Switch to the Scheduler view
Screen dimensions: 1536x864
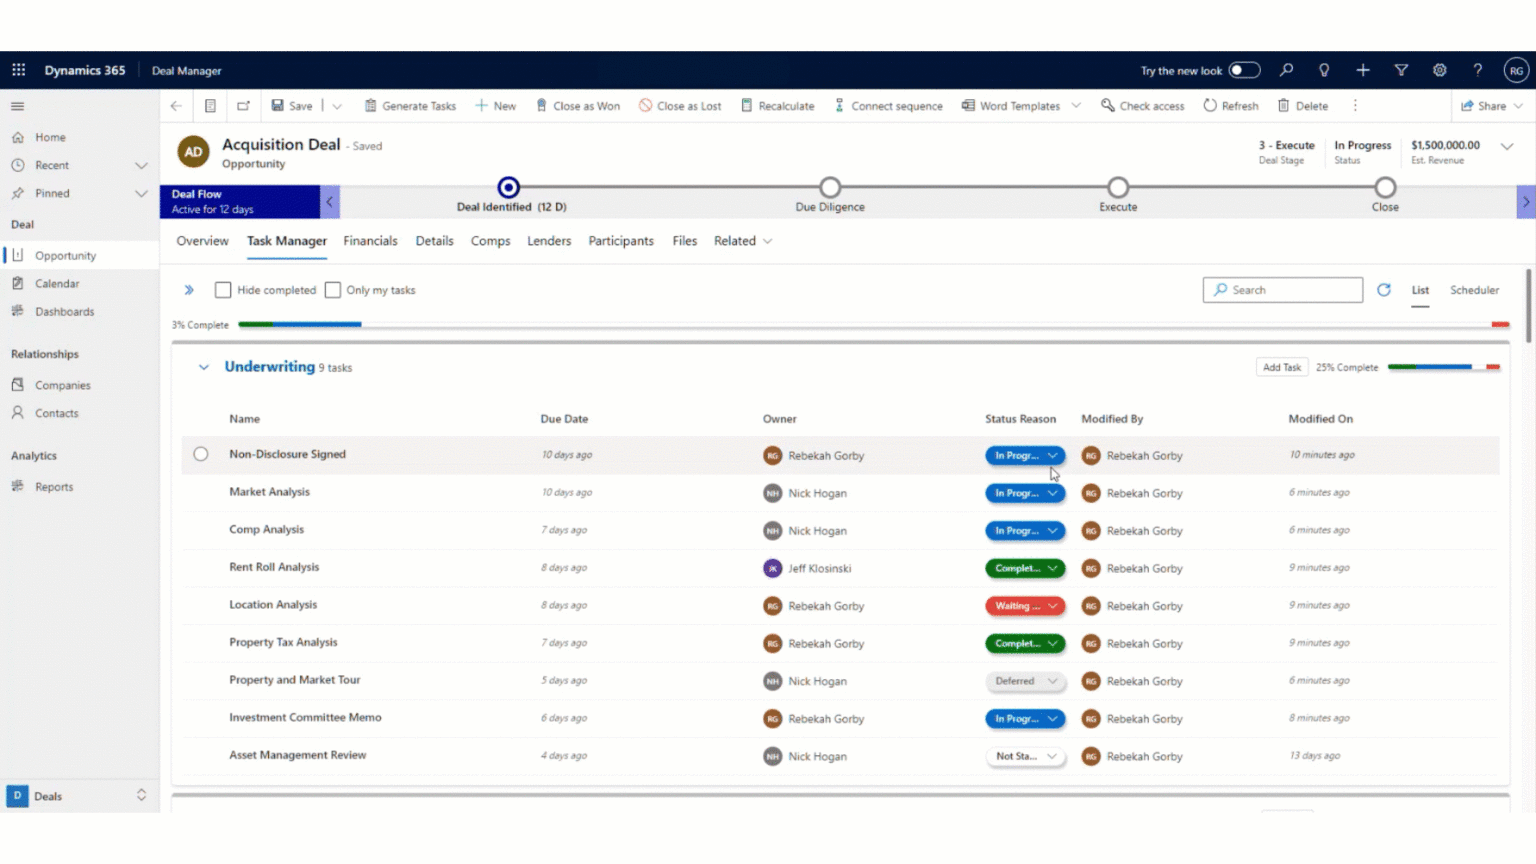(1474, 290)
